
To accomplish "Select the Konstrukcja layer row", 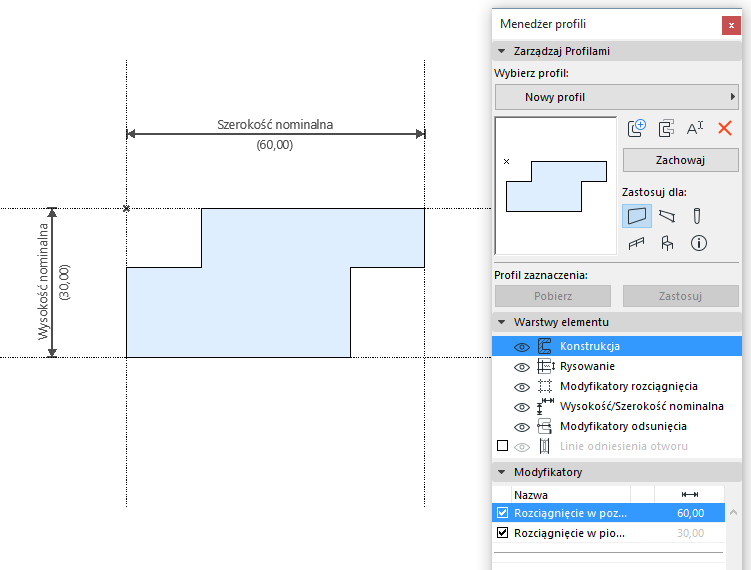I will pos(617,346).
